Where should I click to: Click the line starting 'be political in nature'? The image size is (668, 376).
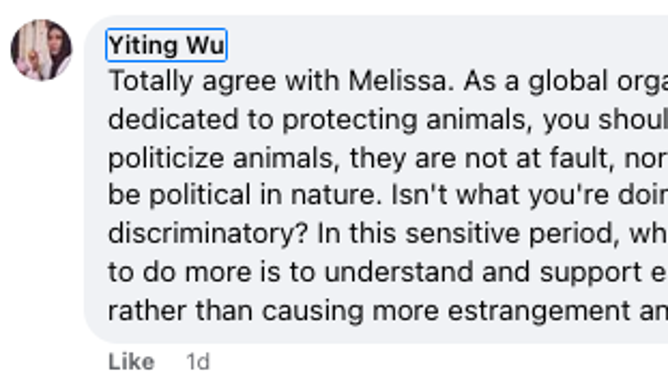(x=388, y=195)
